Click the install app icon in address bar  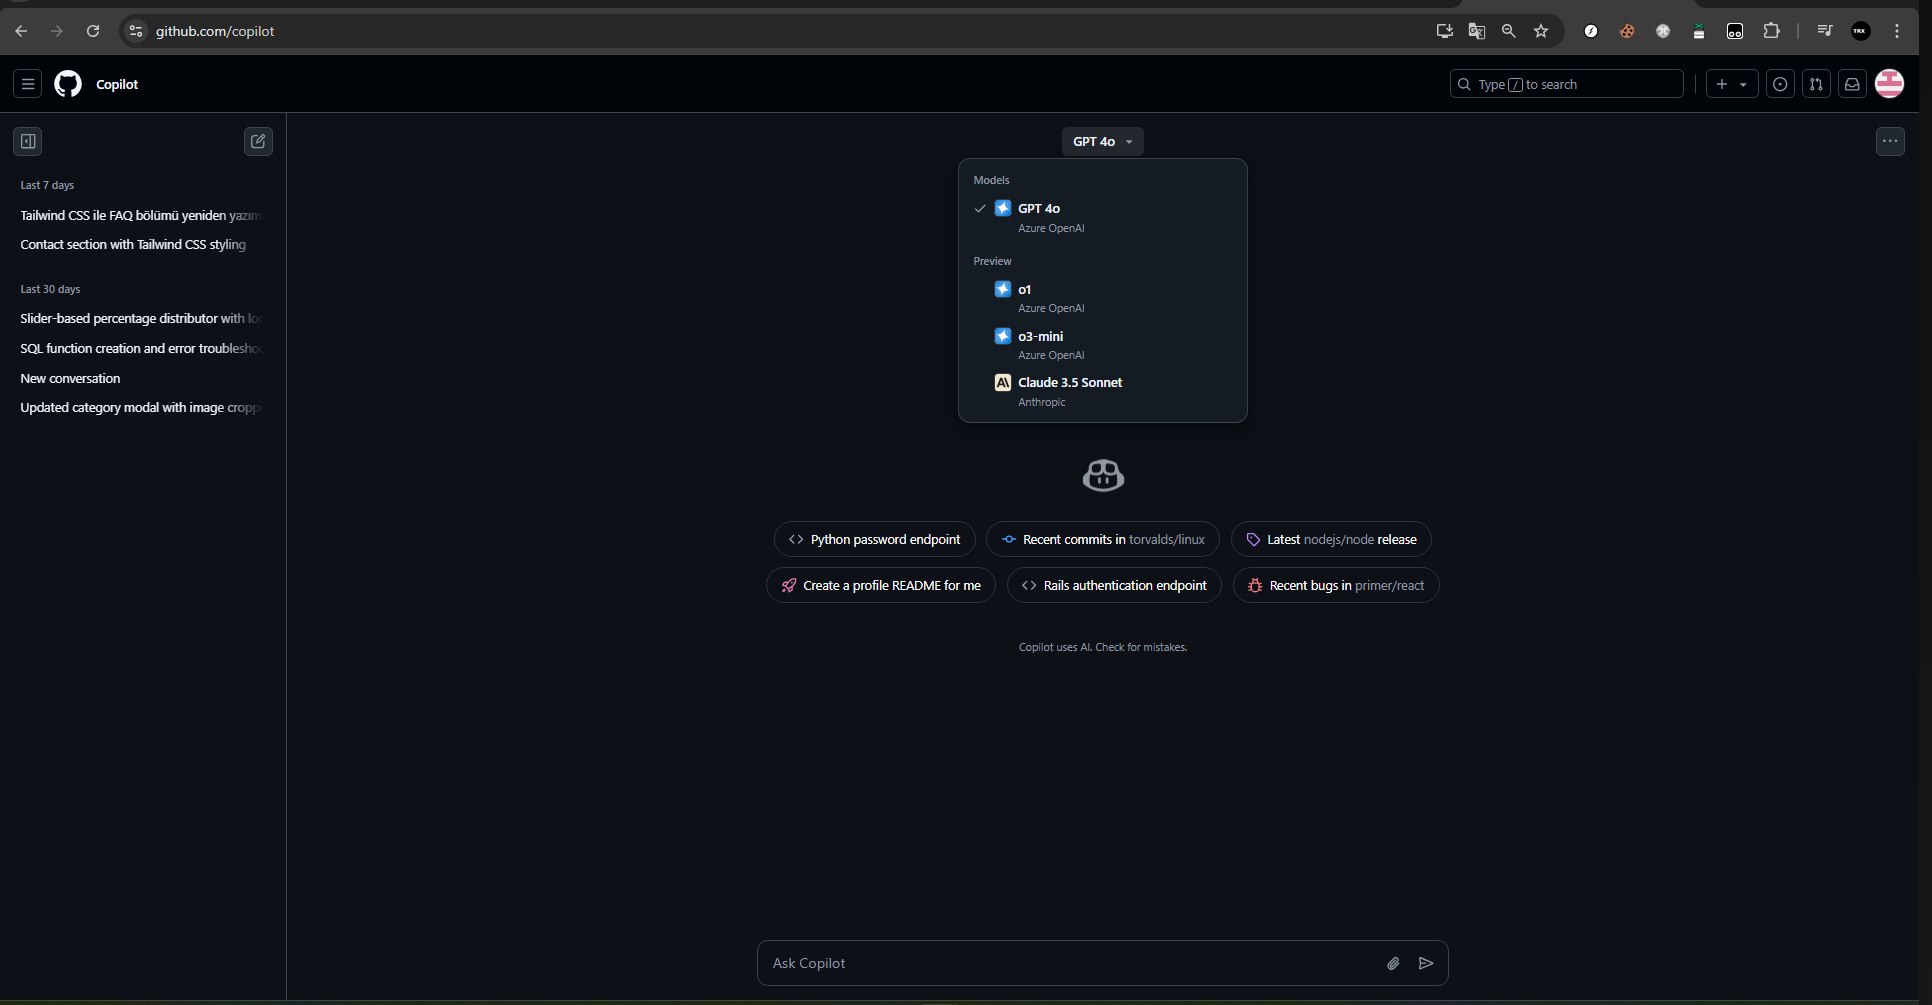pos(1444,31)
